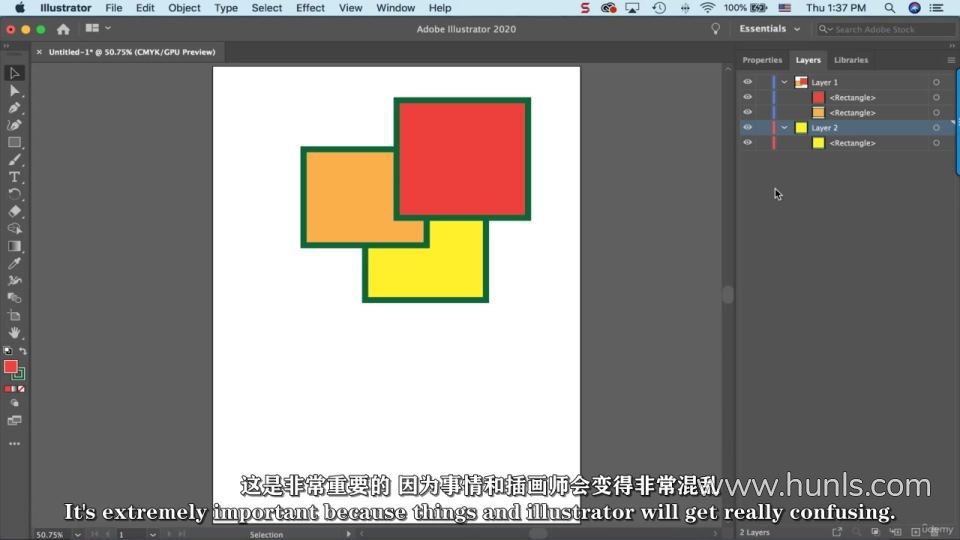Select the Layer 1 row name
960x540 pixels.
[x=824, y=82]
